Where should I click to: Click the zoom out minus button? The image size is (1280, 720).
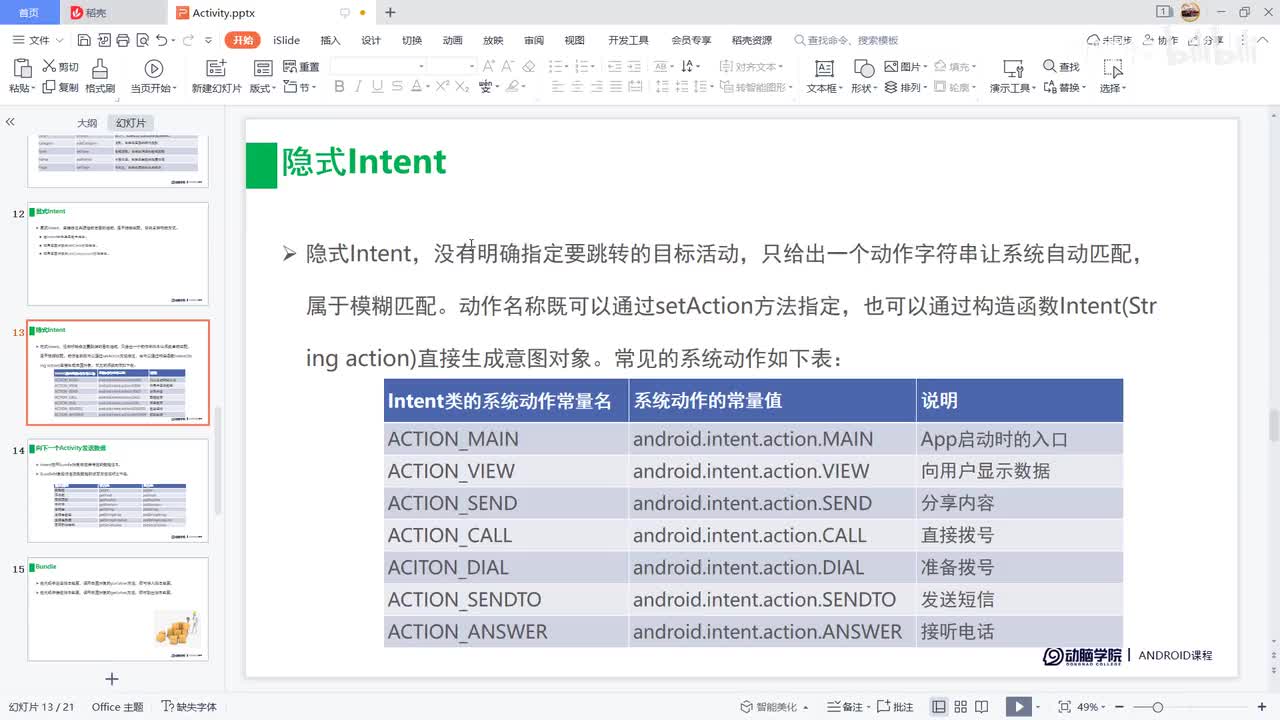coord(1119,707)
